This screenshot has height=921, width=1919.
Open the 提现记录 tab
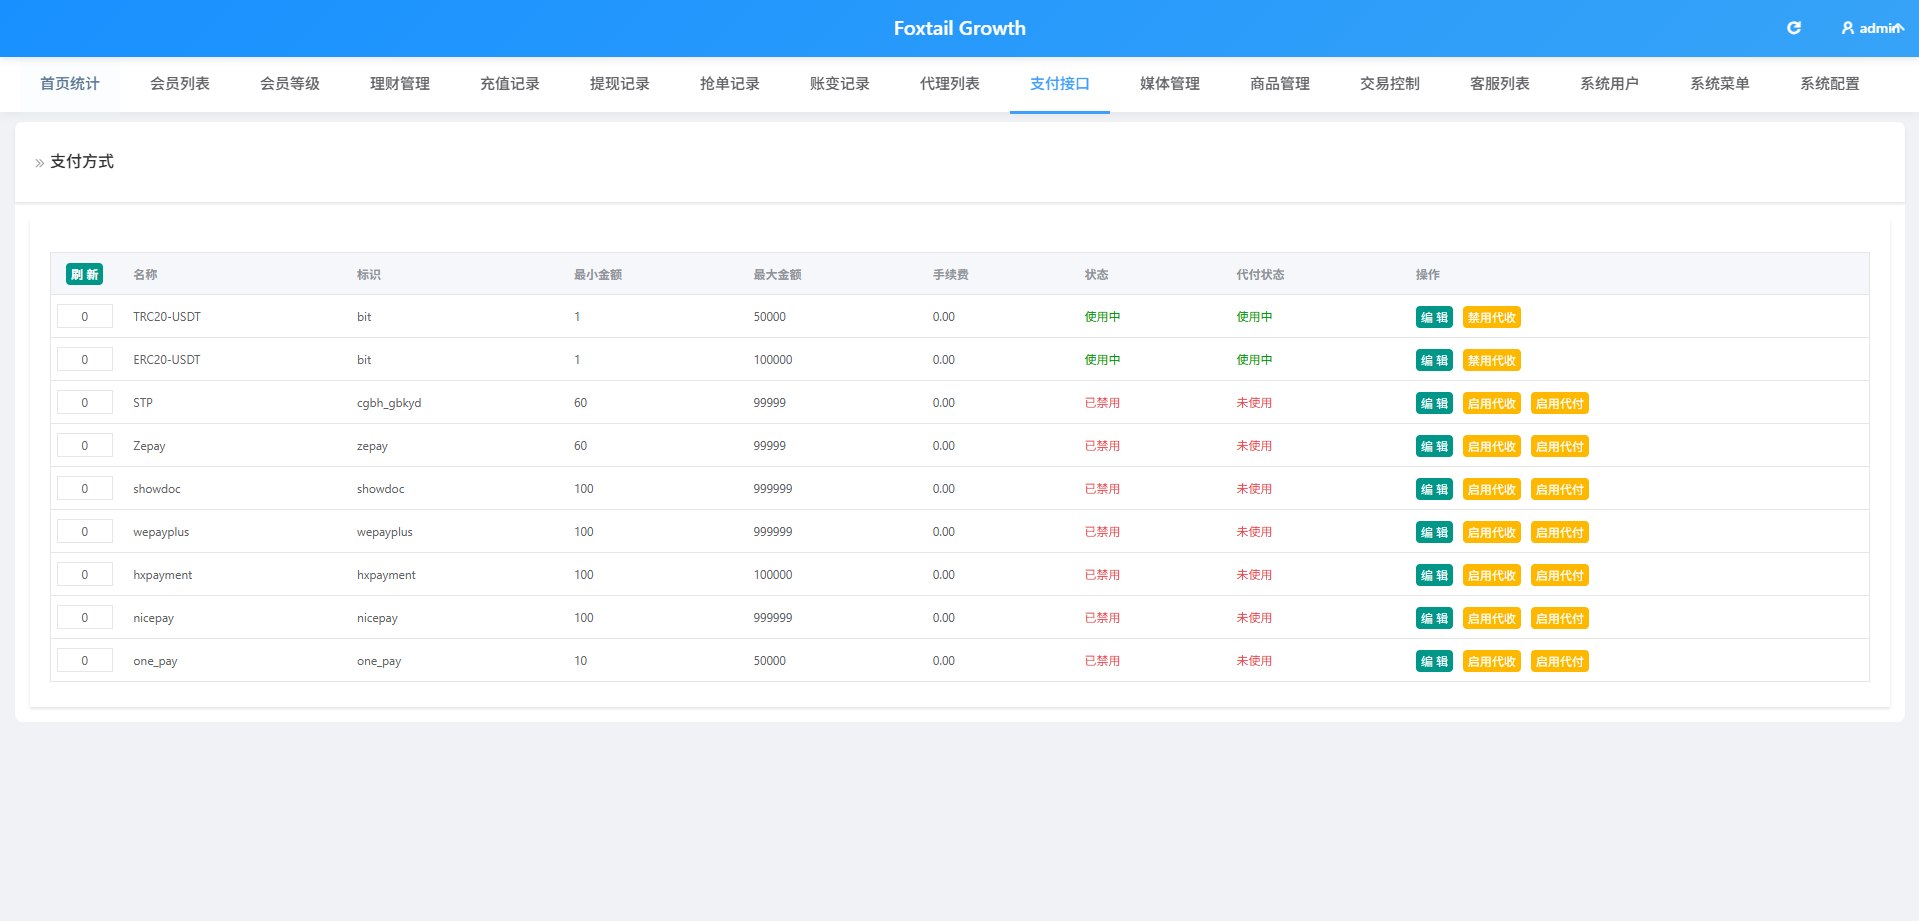click(620, 84)
